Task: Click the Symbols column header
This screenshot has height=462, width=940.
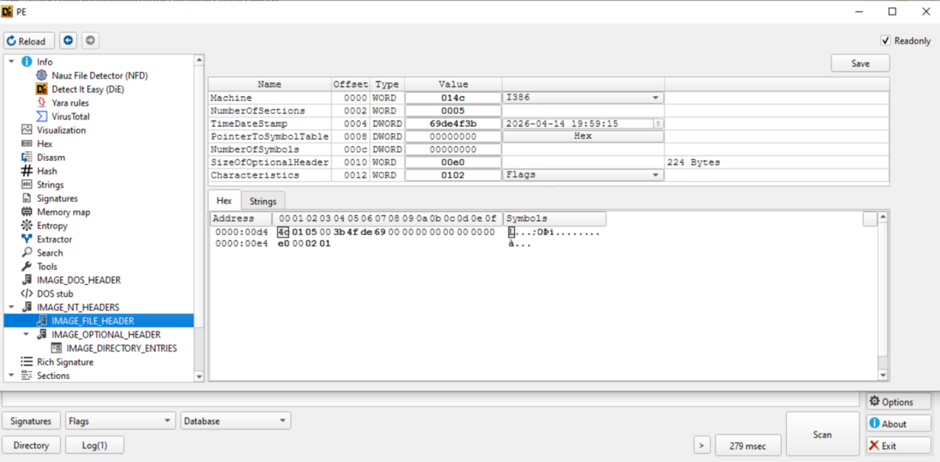Action: [x=555, y=219]
